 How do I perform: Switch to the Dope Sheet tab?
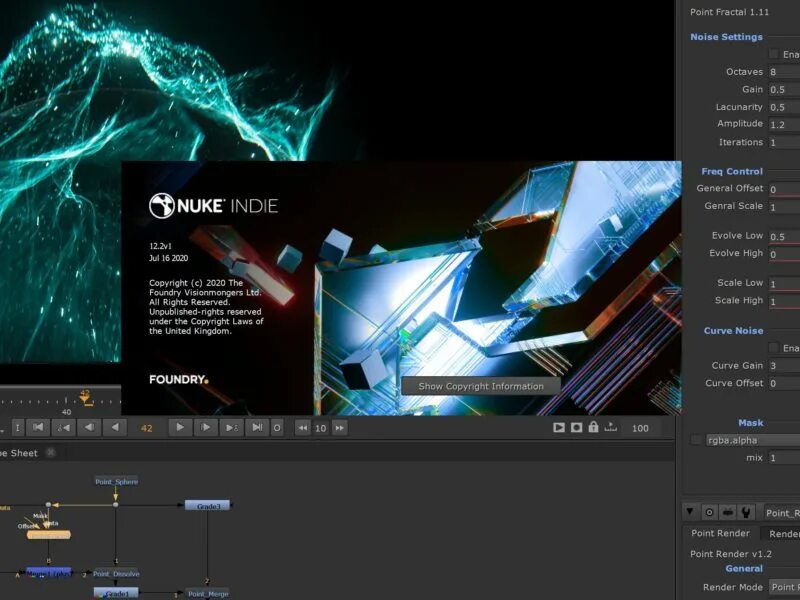(19, 453)
